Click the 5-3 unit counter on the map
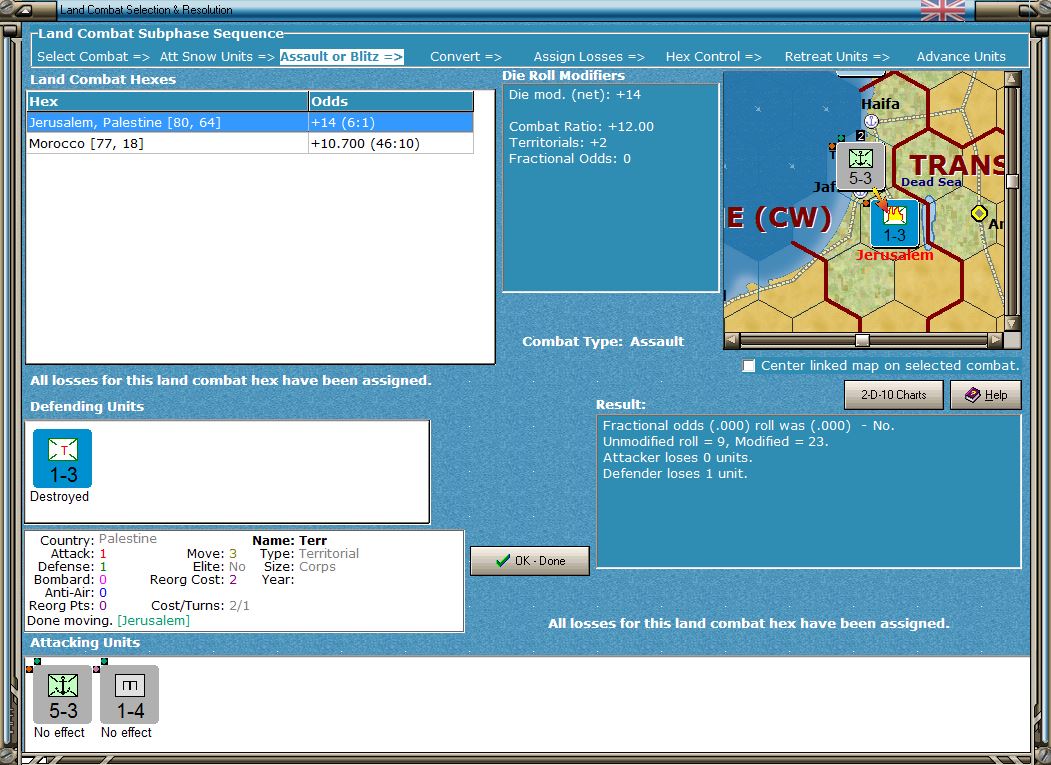This screenshot has width=1051, height=765. click(860, 166)
